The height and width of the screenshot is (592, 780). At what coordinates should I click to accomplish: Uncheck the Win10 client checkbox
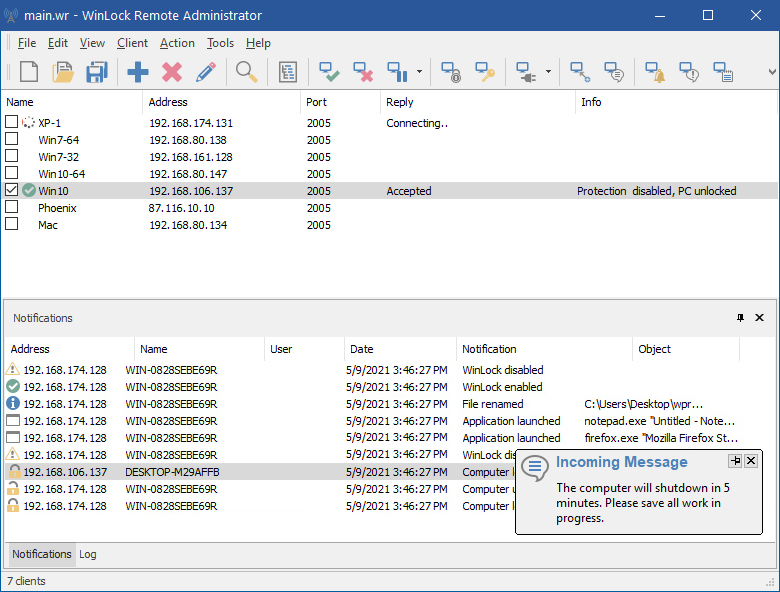click(12, 191)
